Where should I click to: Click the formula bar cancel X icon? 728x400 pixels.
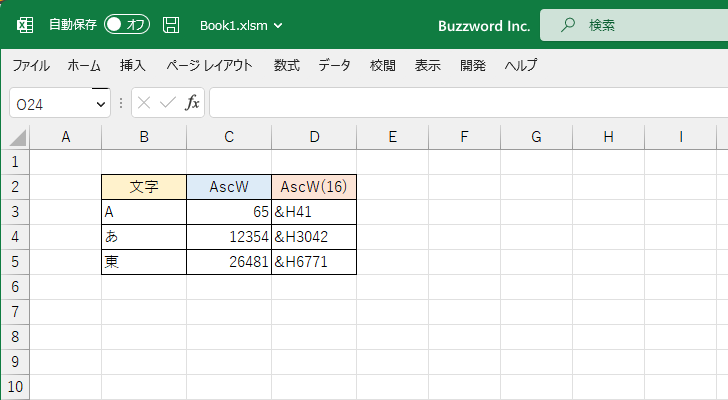[x=144, y=103]
